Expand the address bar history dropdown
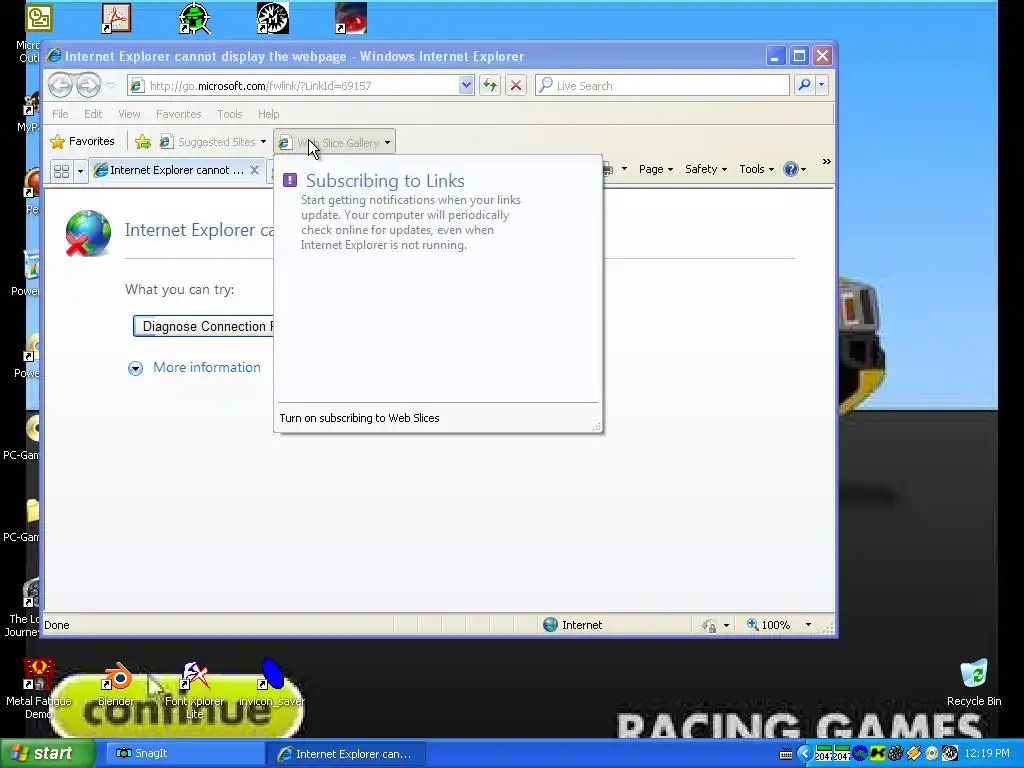 pos(466,86)
